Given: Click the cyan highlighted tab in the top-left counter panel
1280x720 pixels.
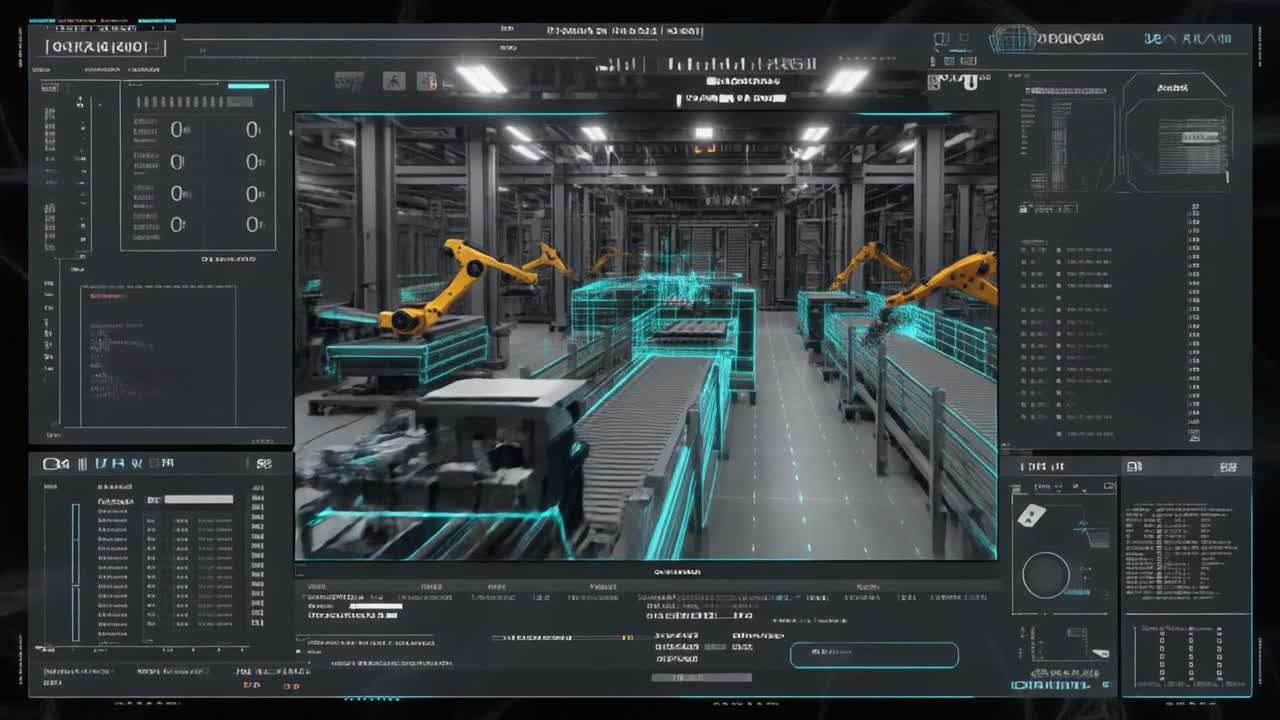Looking at the screenshot, I should pos(248,86).
